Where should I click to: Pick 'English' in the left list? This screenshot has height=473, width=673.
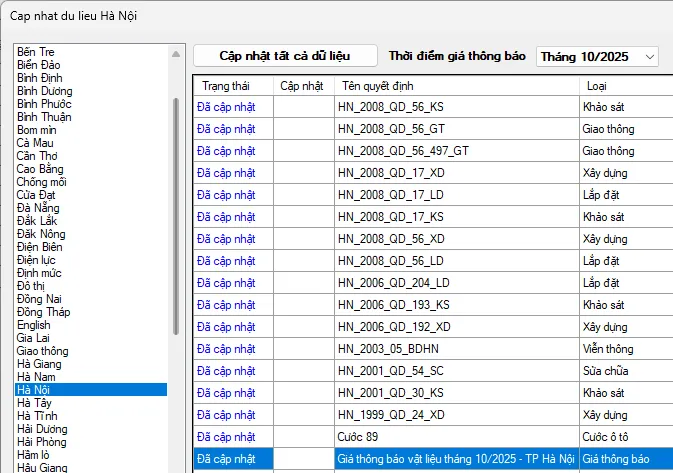click(x=34, y=324)
